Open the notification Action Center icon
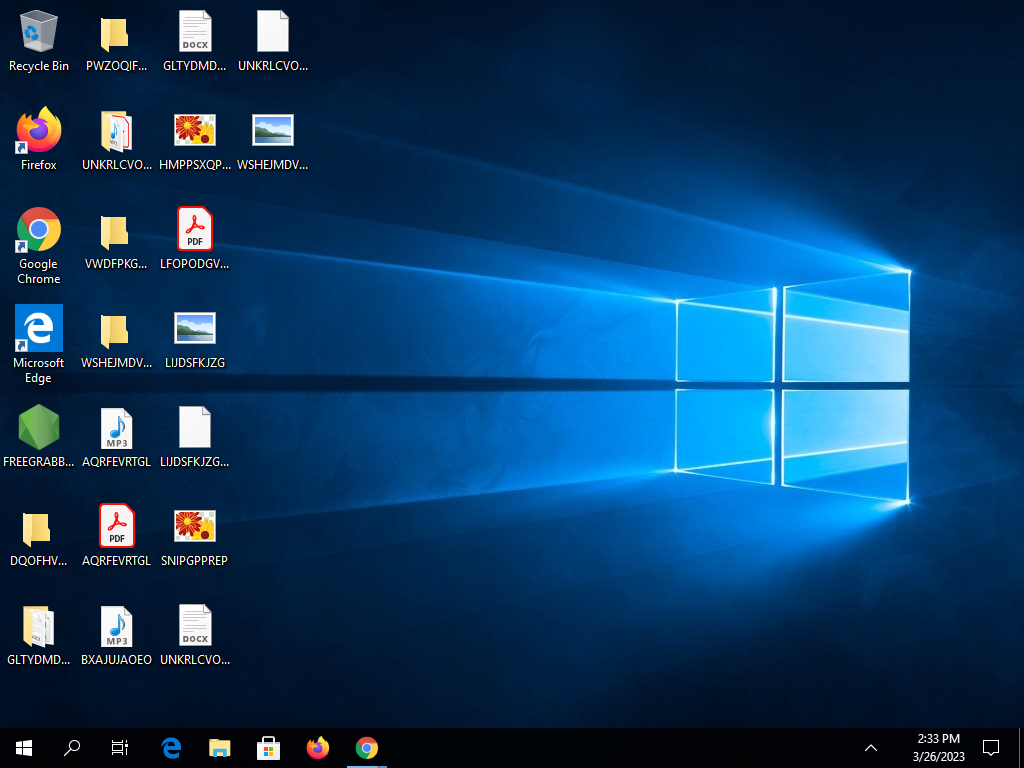 pyautogui.click(x=991, y=747)
